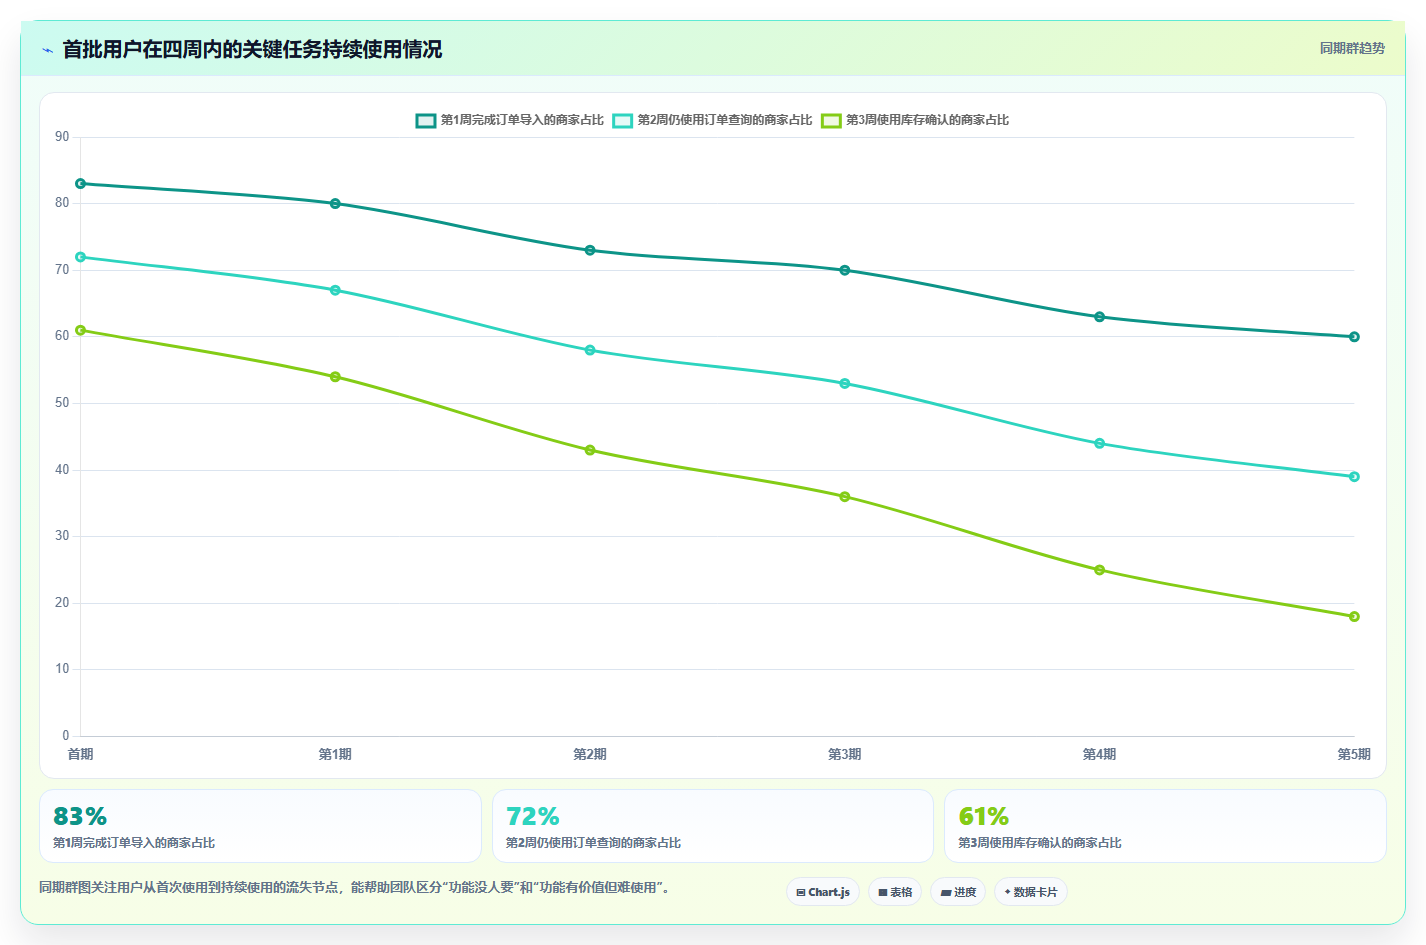This screenshot has height=945, width=1426.
Task: Click the 表格 pill tag
Action: tap(895, 892)
